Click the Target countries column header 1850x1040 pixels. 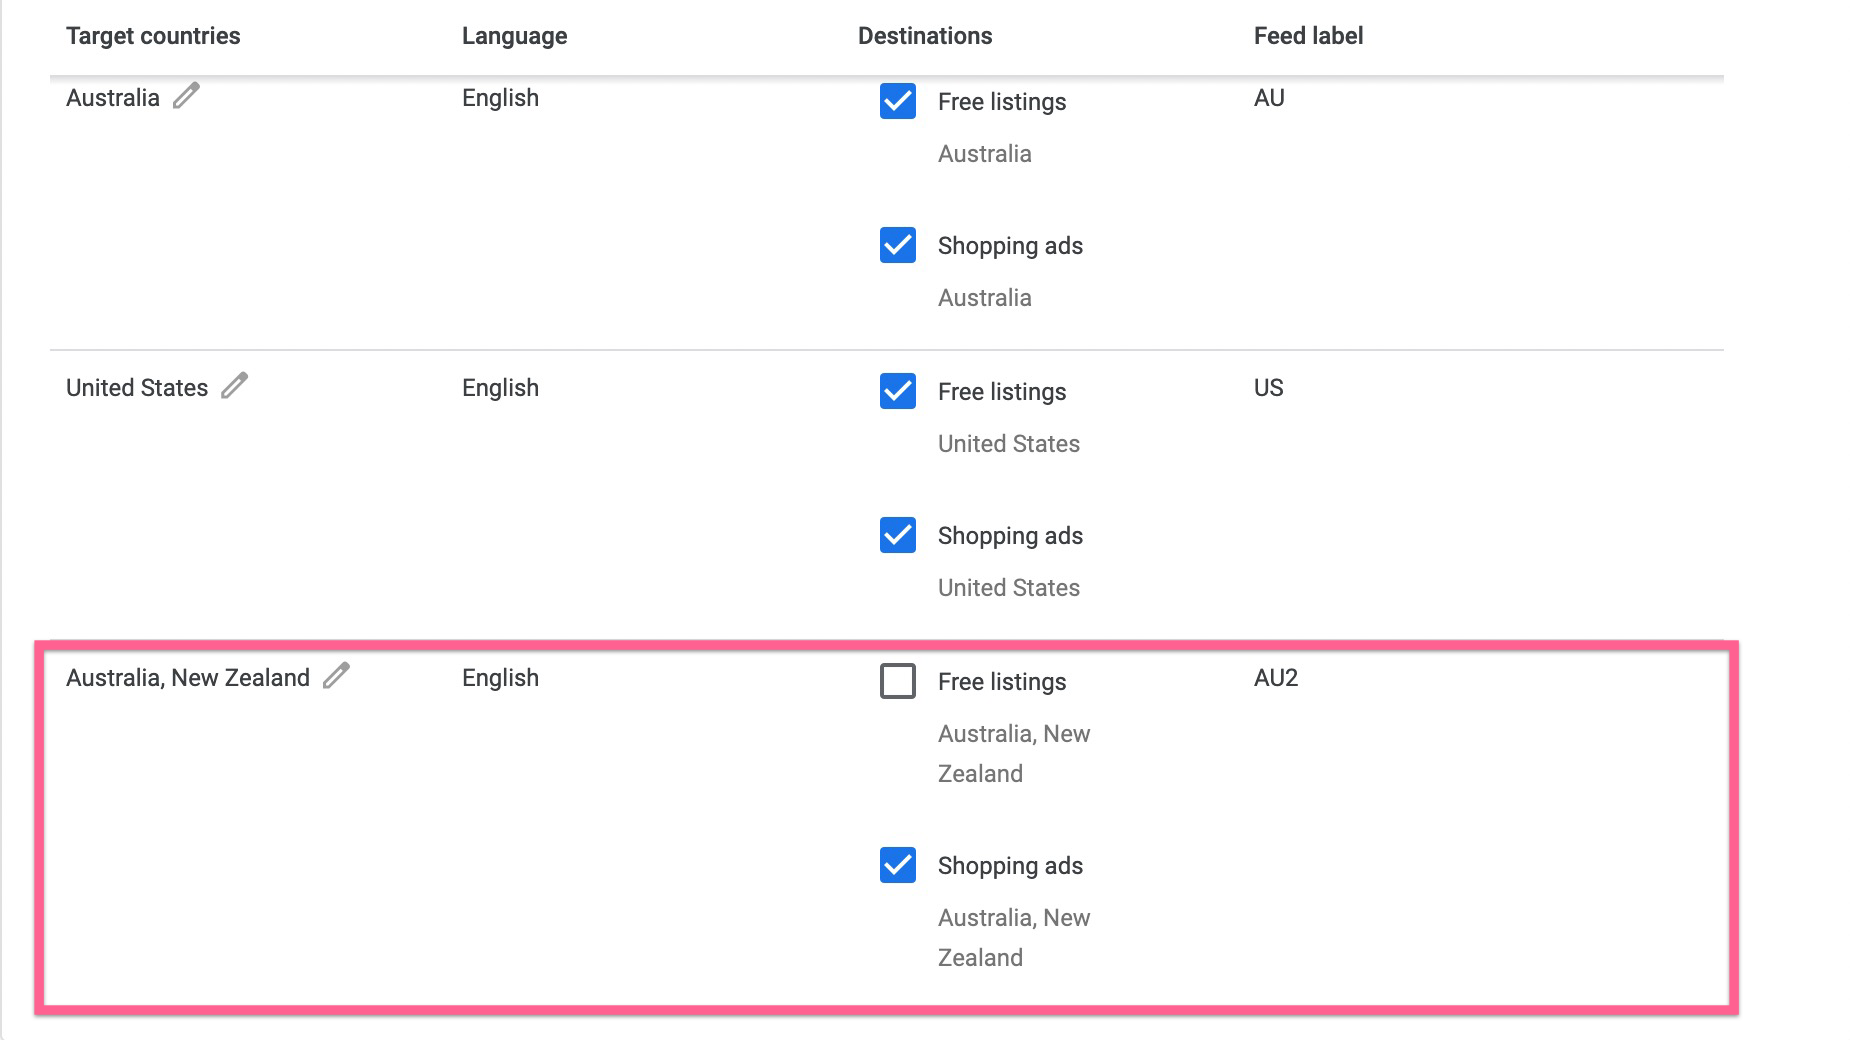point(153,36)
